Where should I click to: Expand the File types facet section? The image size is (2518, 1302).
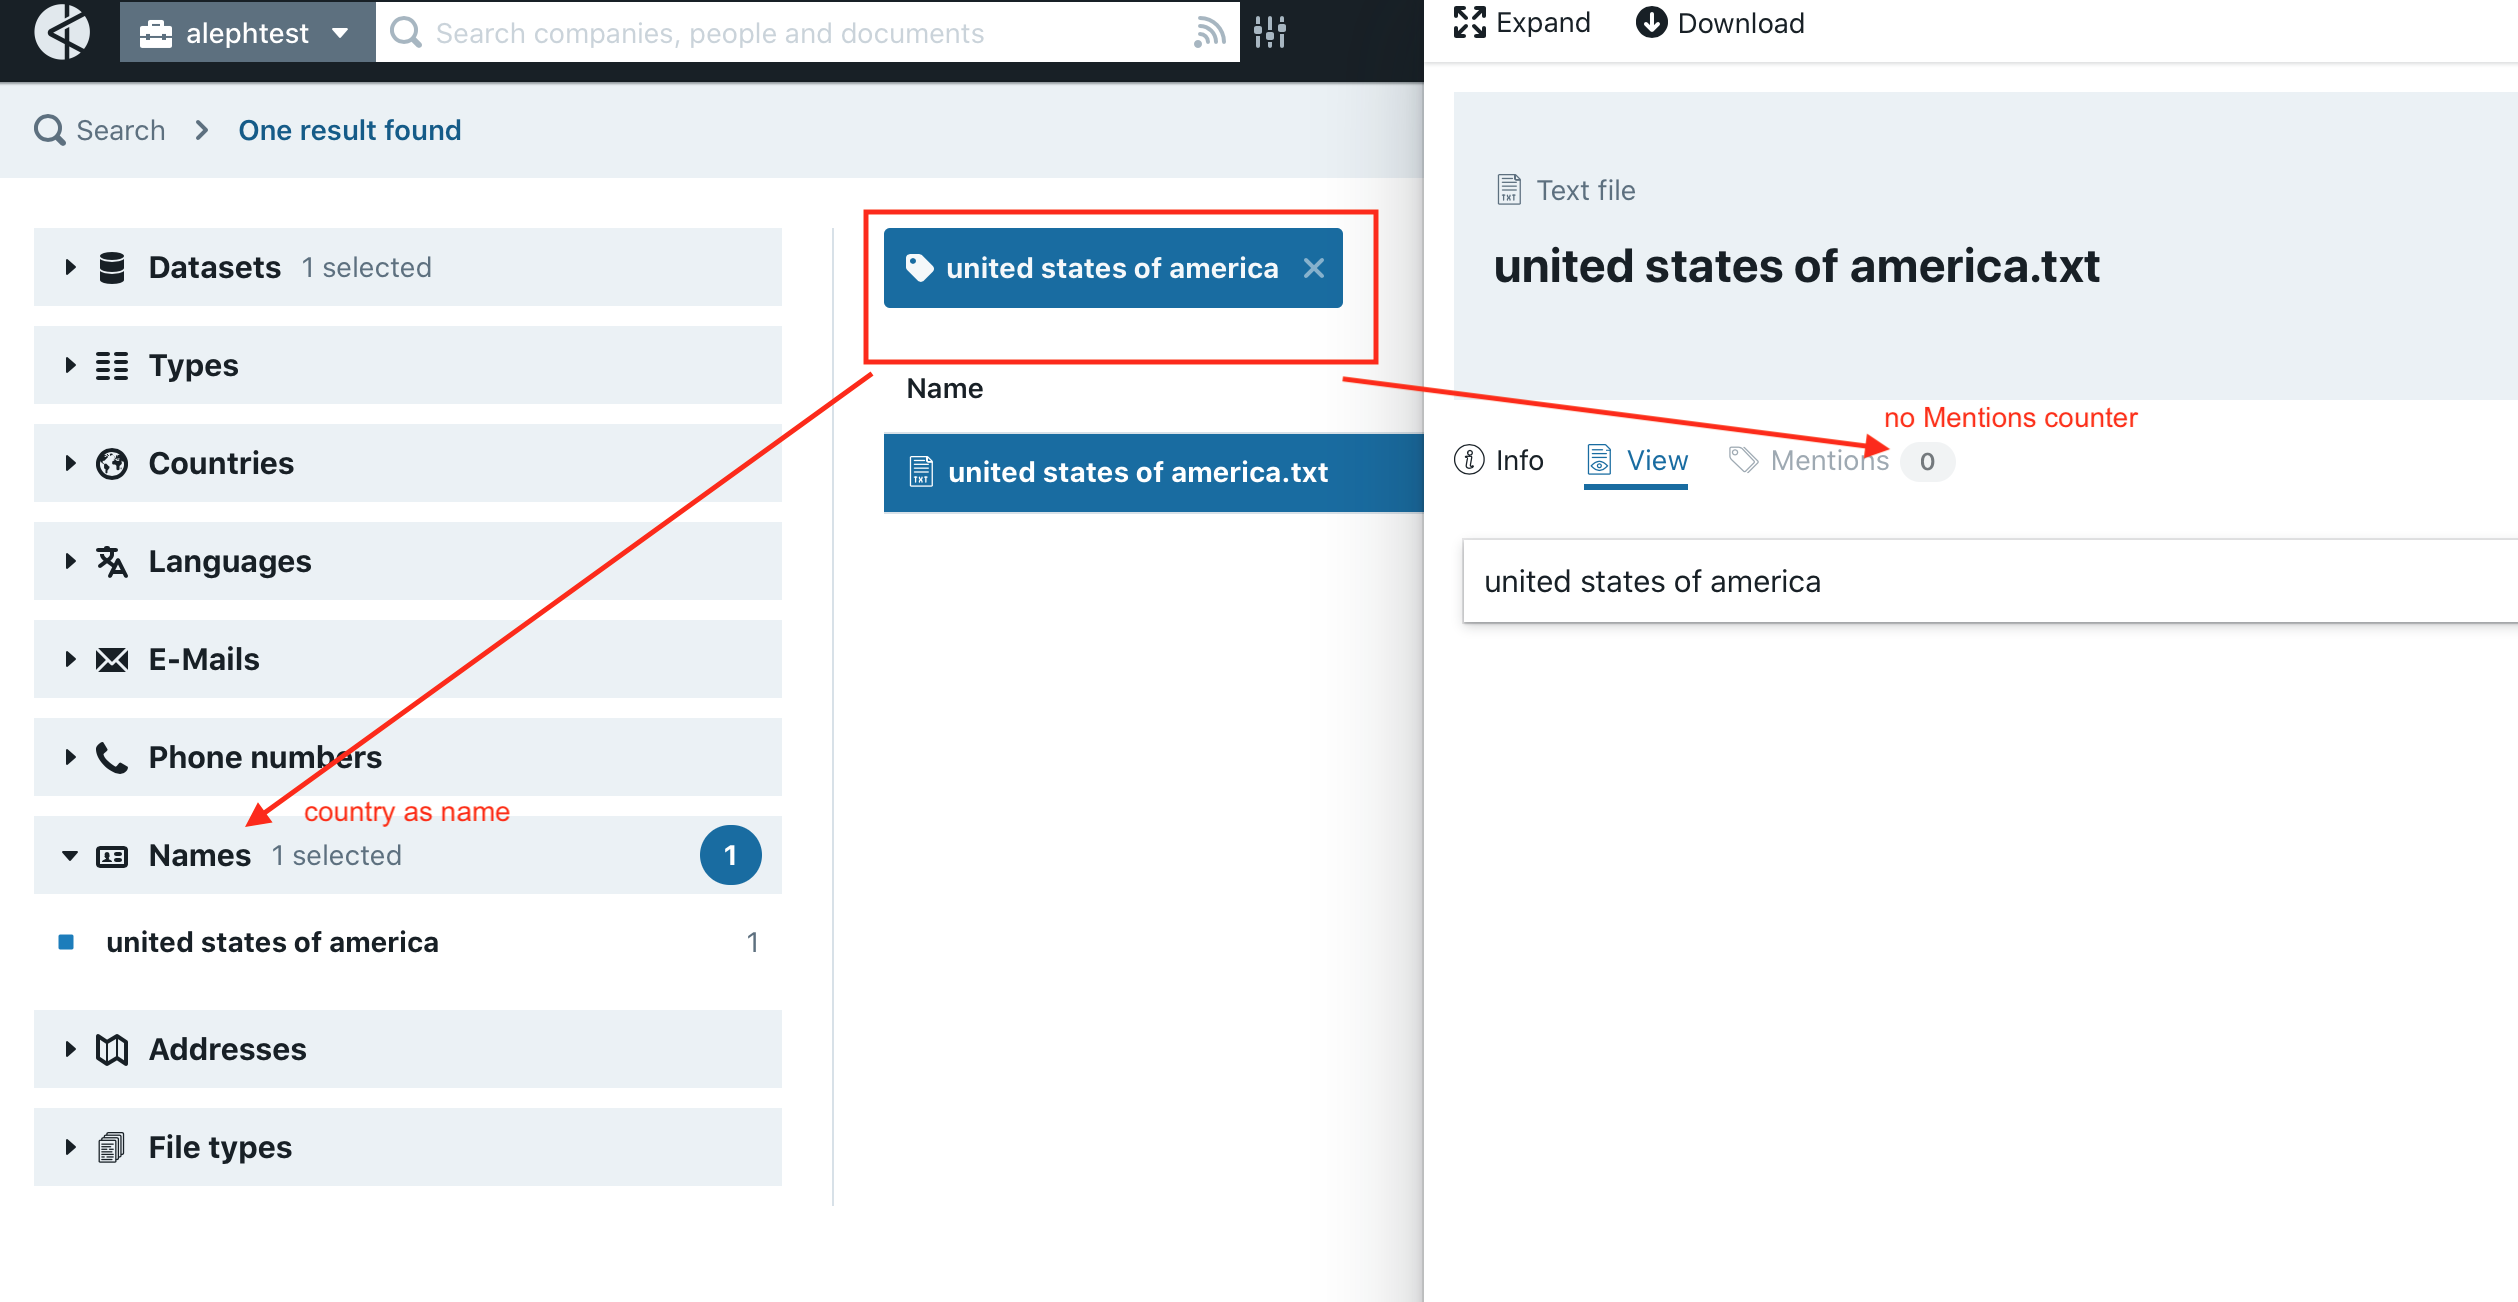(70, 1146)
